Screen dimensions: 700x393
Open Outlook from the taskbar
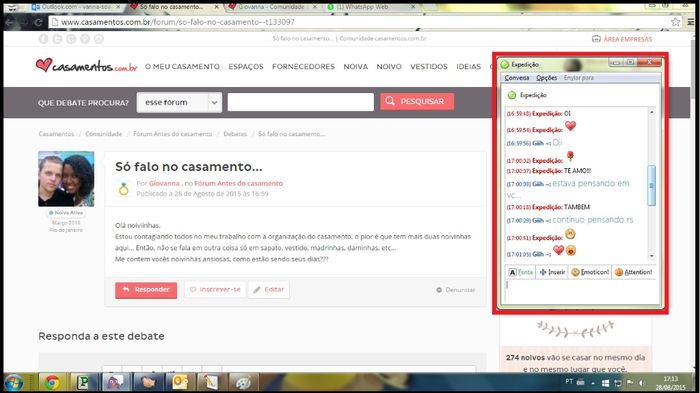point(180,383)
